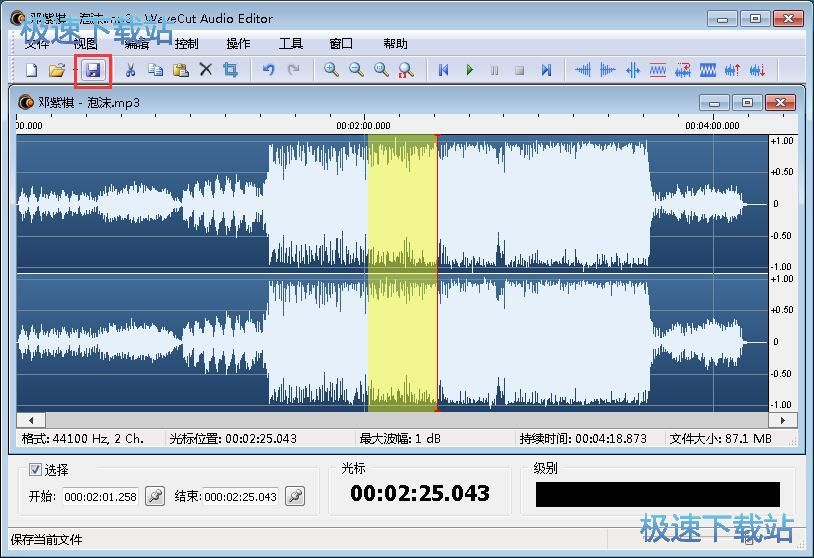Copy the selected audio
The width and height of the screenshot is (814, 558).
pyautogui.click(x=155, y=70)
